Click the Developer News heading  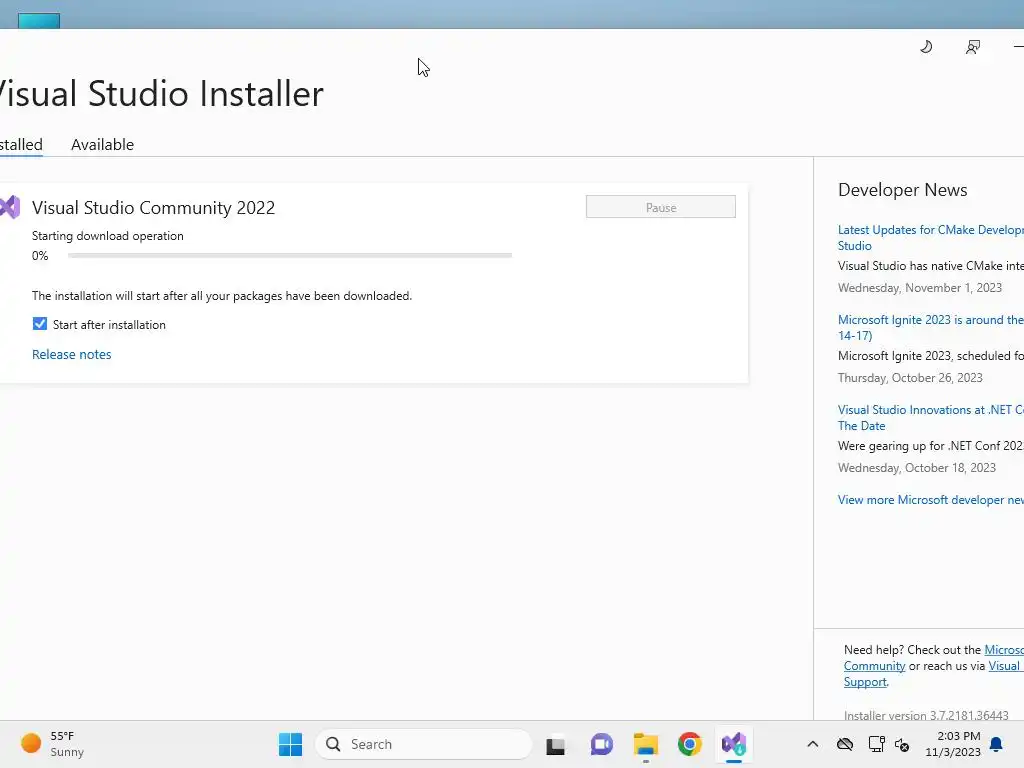[x=903, y=190]
